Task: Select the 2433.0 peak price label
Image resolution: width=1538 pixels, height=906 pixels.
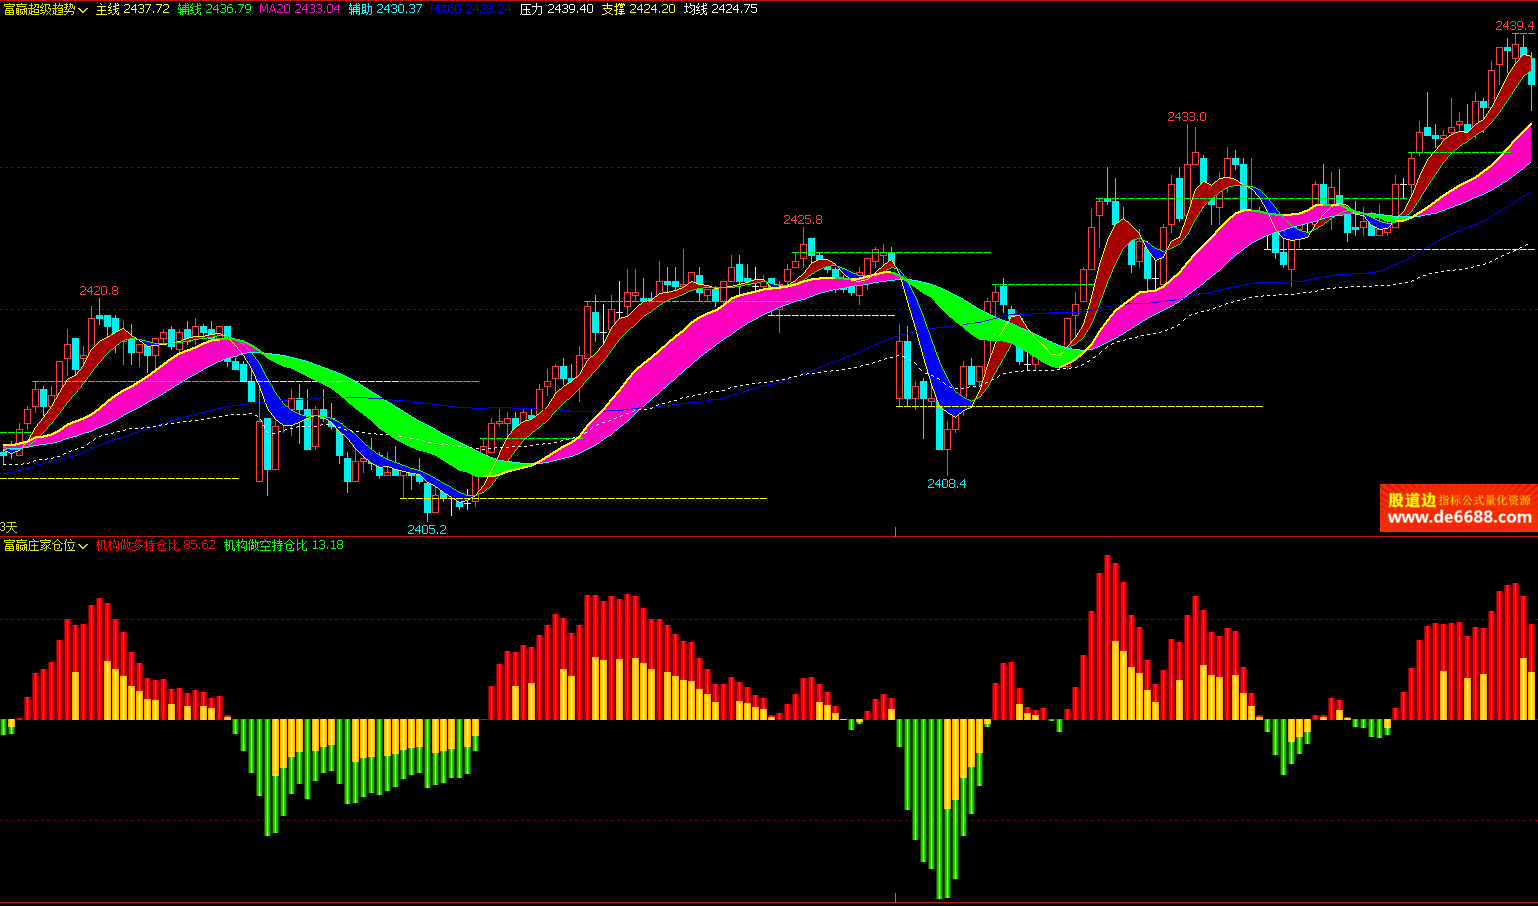Action: click(x=1186, y=117)
